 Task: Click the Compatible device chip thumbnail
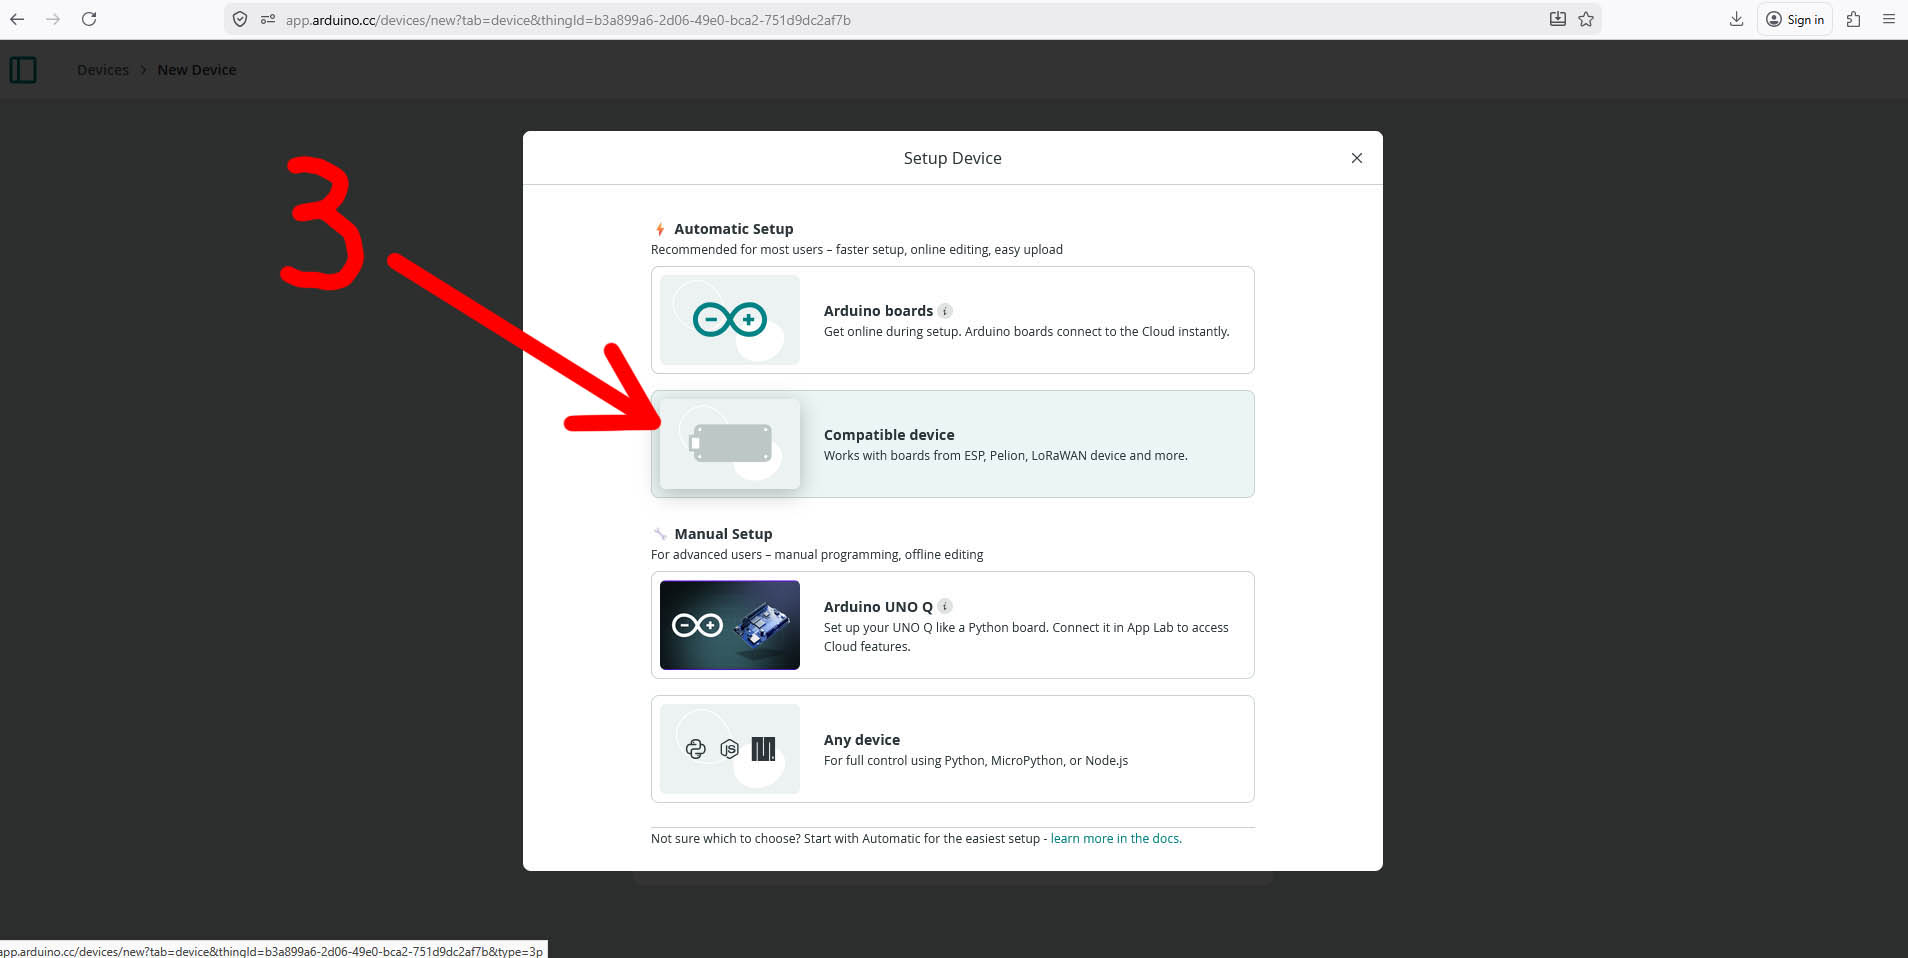[730, 444]
